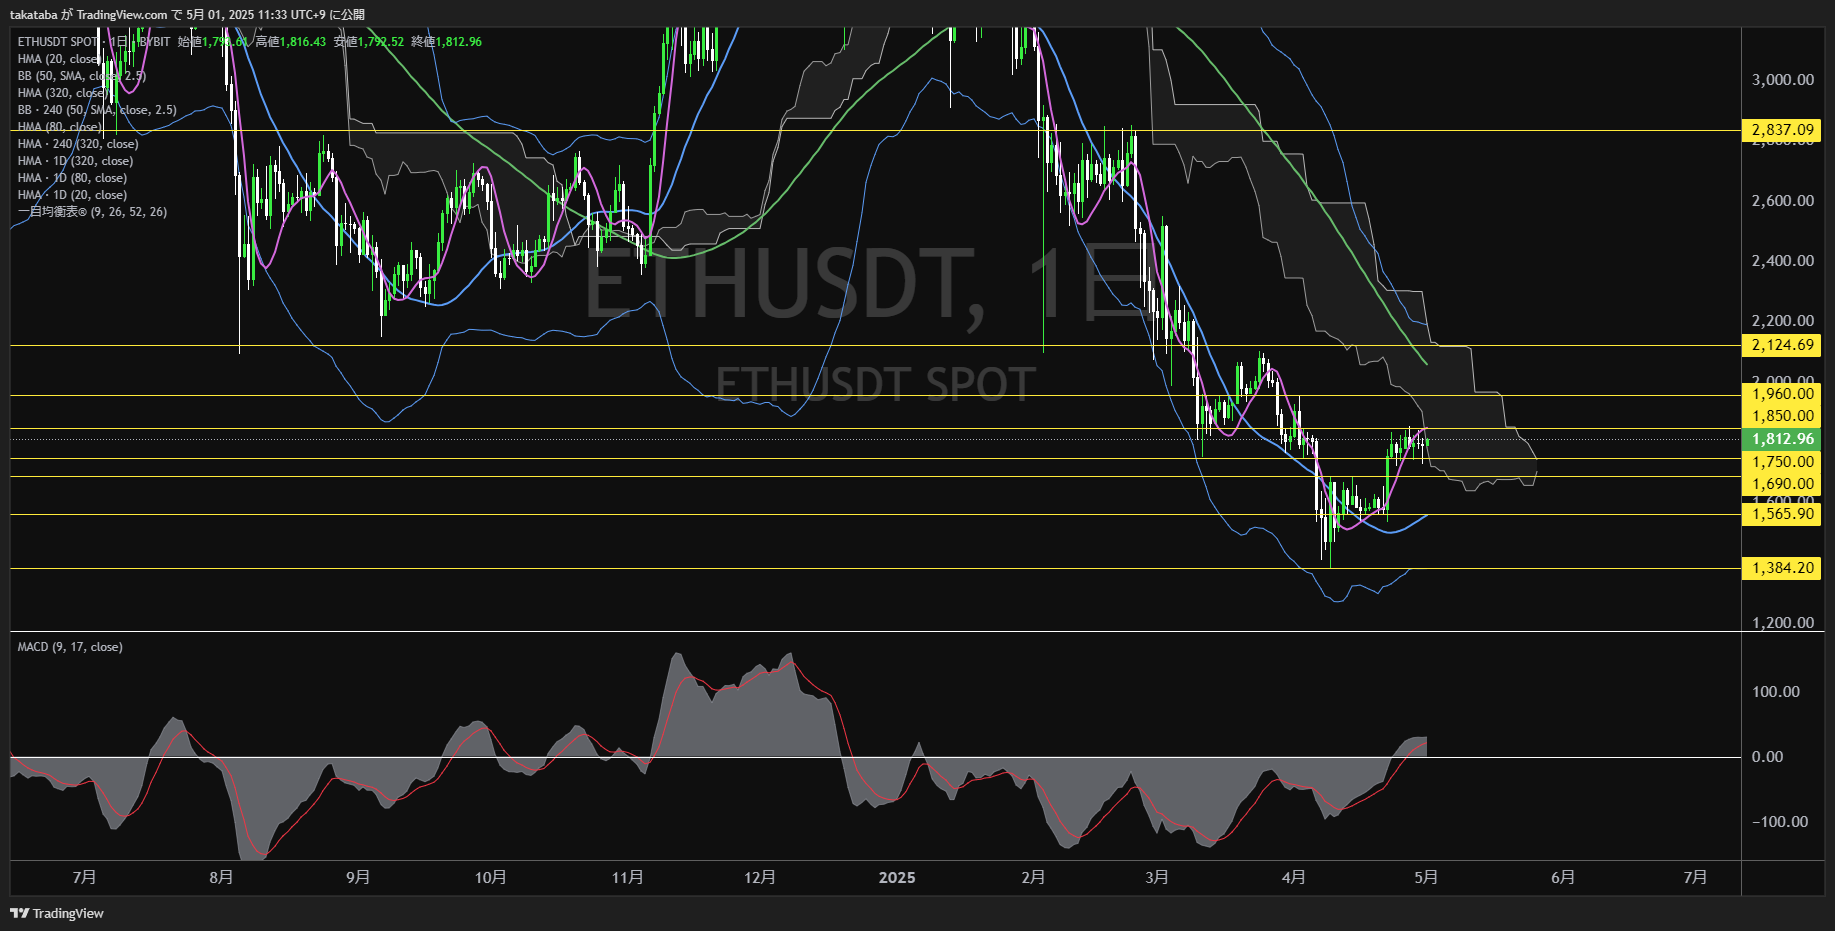Select the BB · 240 indicator label
Image resolution: width=1835 pixels, height=931 pixels.
[97, 110]
